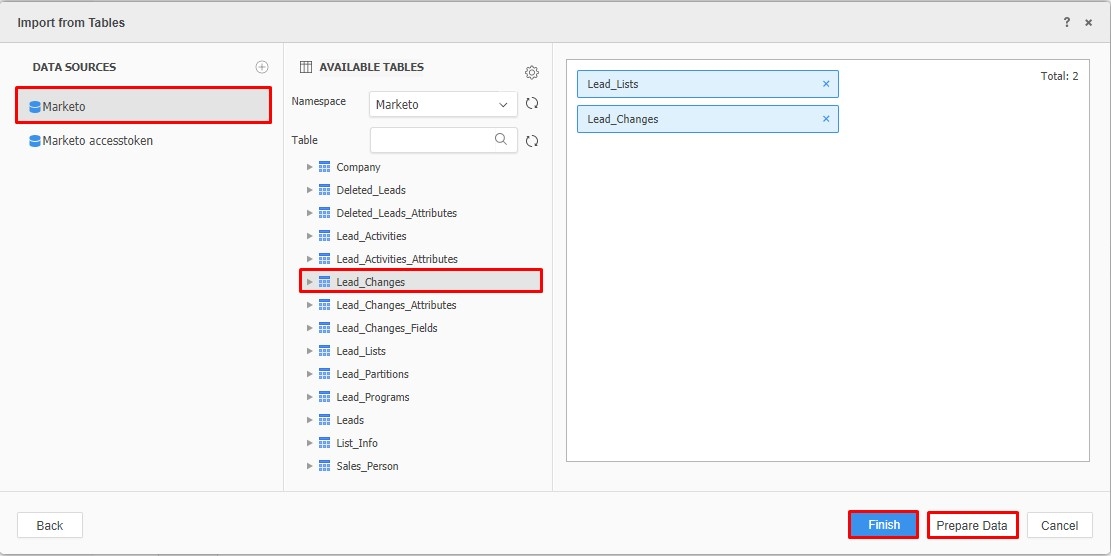
Task: Select Lead_Activities table icon
Action: point(325,236)
